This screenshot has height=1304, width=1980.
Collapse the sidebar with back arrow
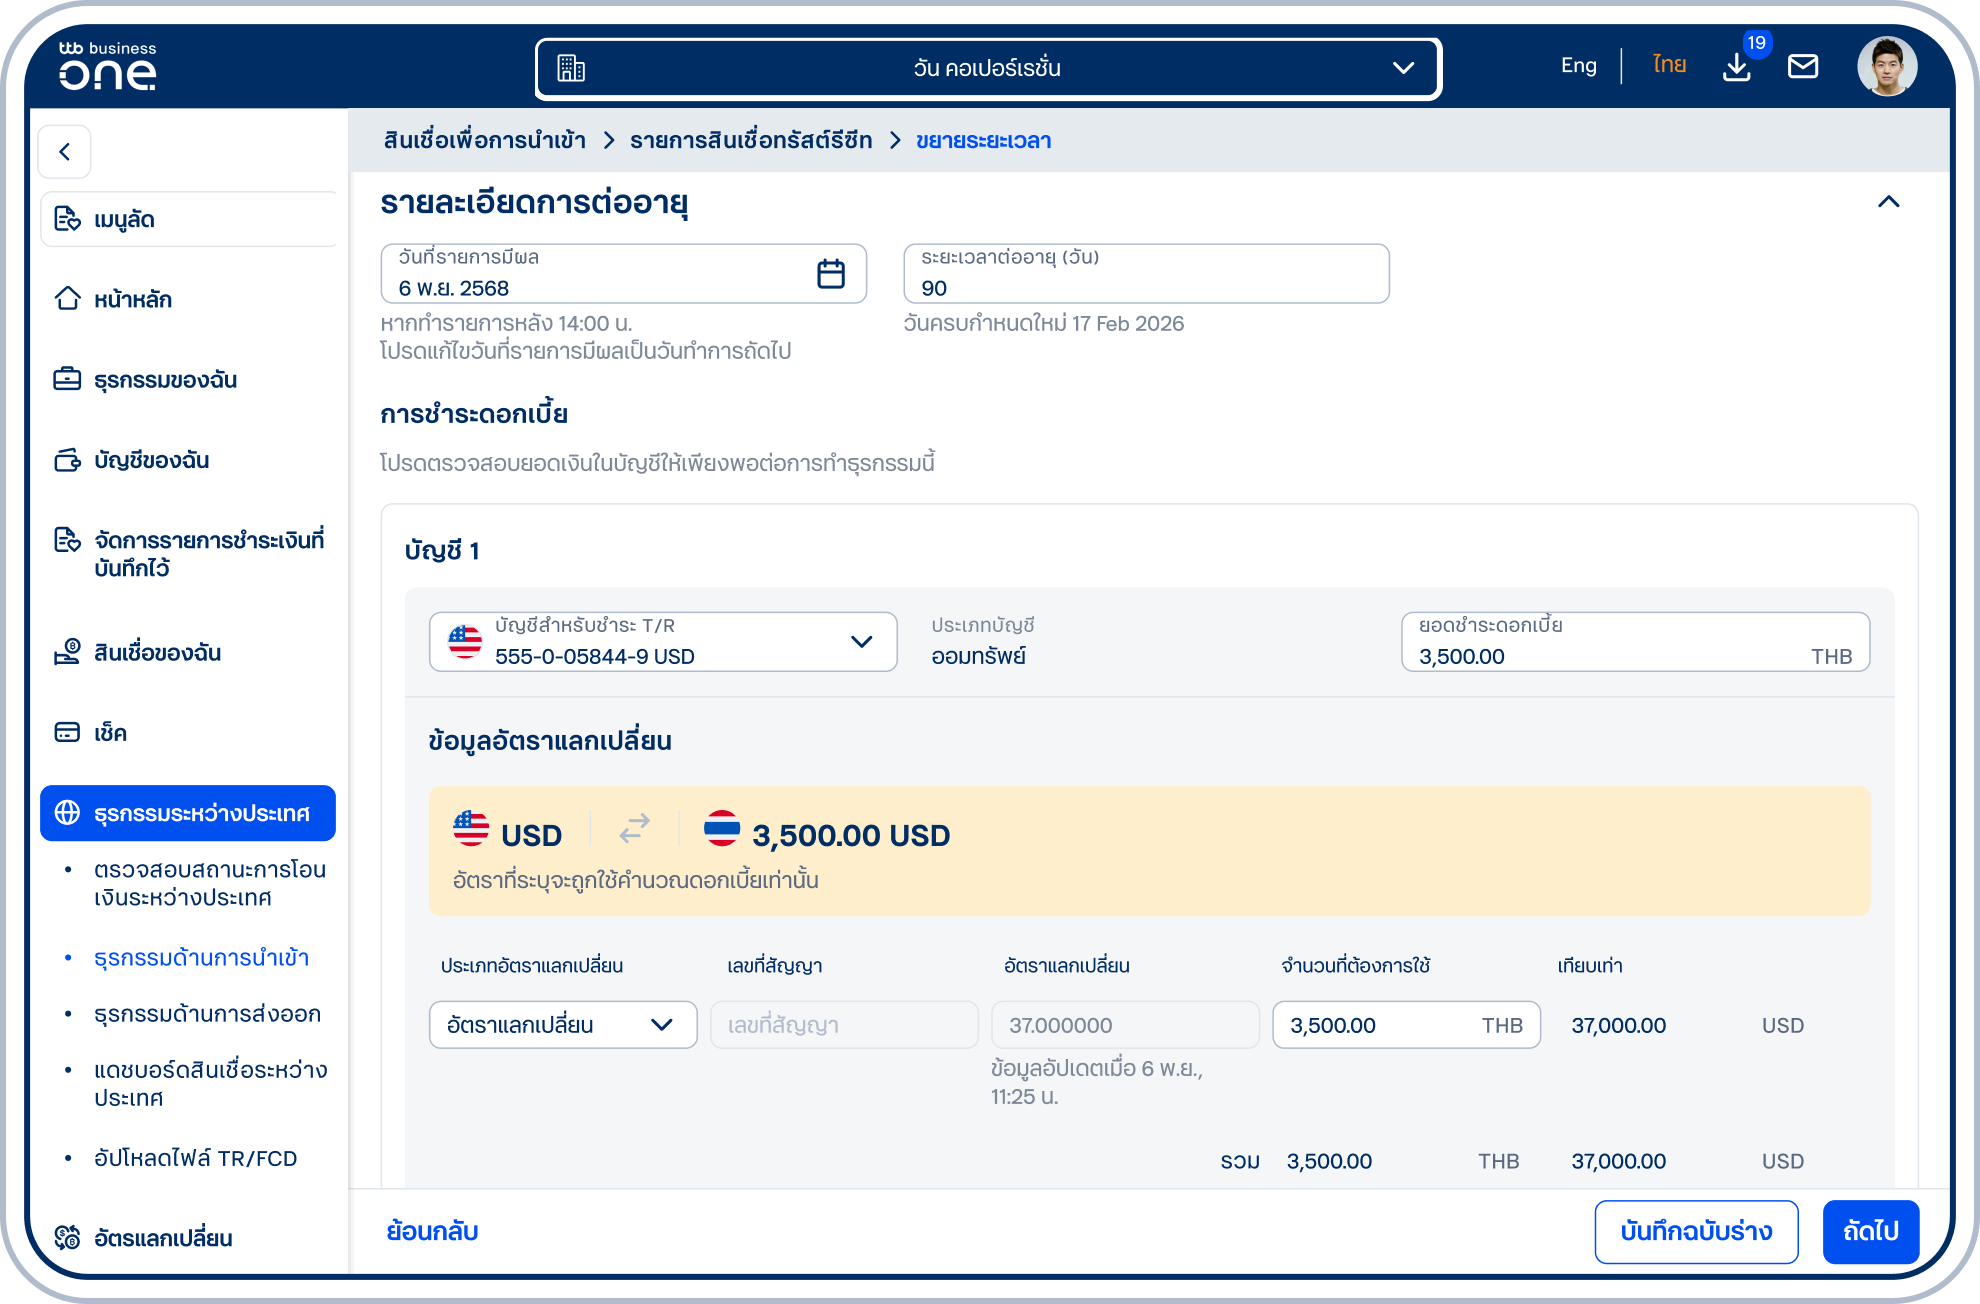pyautogui.click(x=65, y=151)
